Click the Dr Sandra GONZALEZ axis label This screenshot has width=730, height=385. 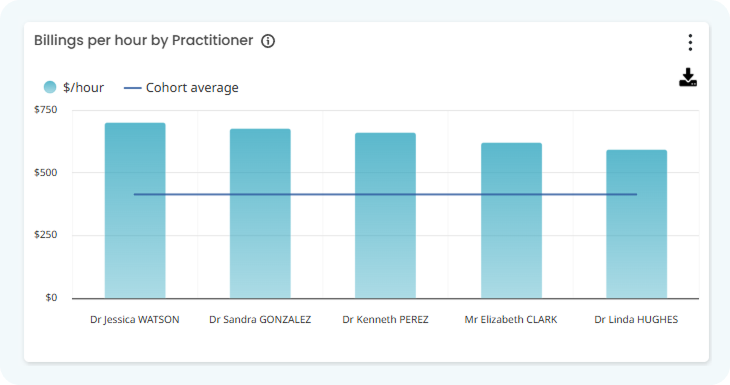coord(260,320)
